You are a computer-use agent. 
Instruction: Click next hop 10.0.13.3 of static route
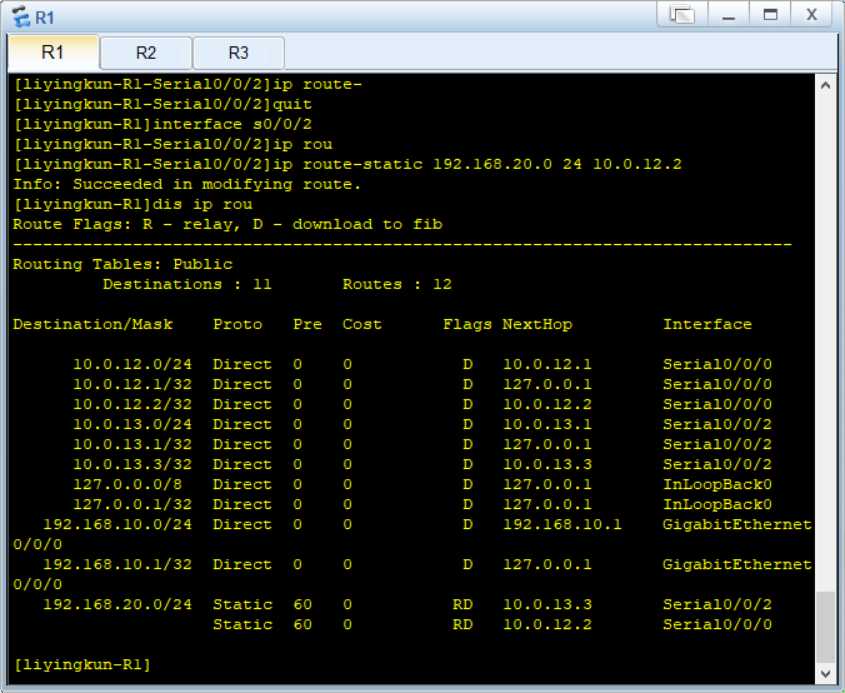(x=547, y=604)
